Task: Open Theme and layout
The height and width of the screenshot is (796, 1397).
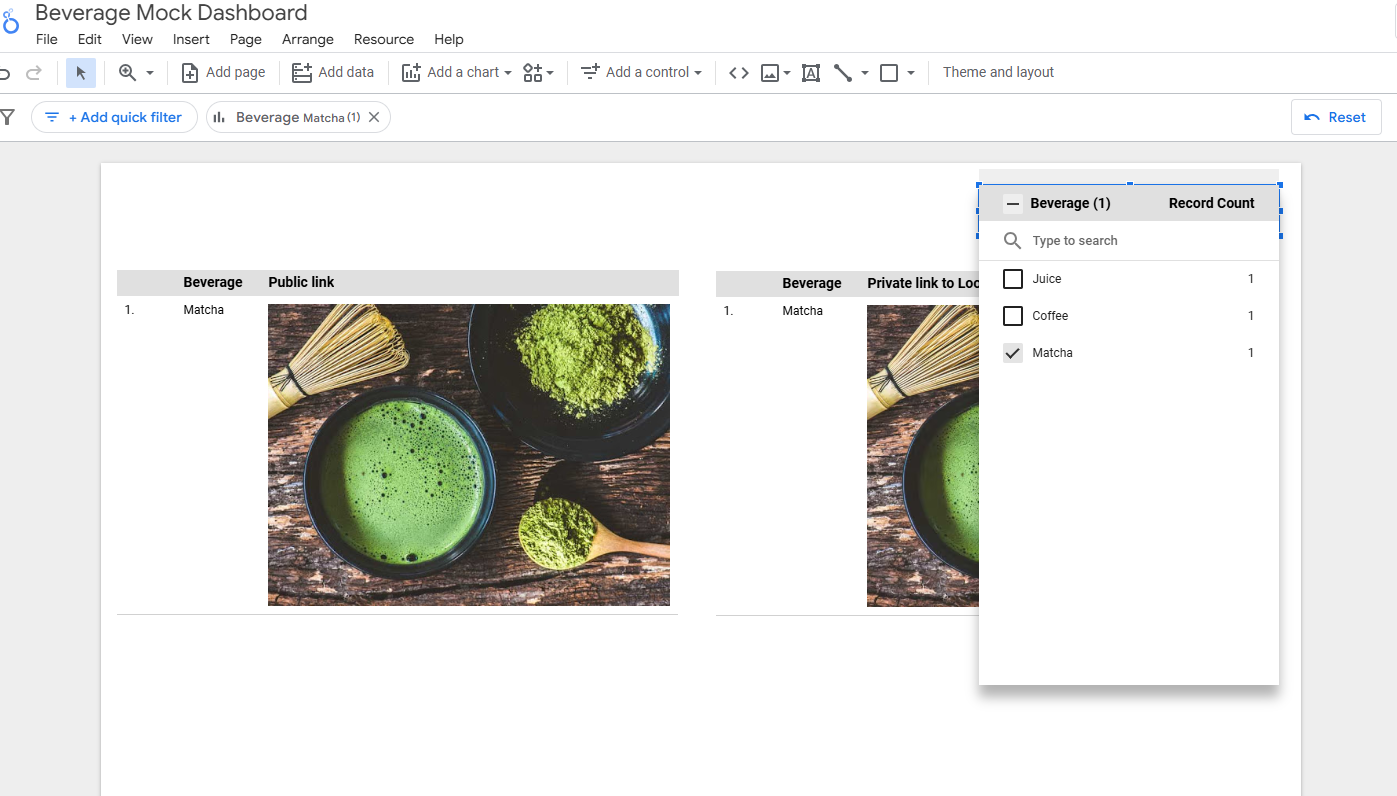Action: [997, 72]
